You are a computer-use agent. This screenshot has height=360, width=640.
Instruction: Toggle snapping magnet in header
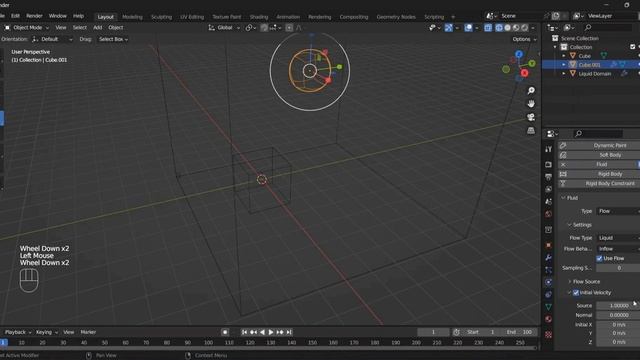pyautogui.click(x=264, y=28)
